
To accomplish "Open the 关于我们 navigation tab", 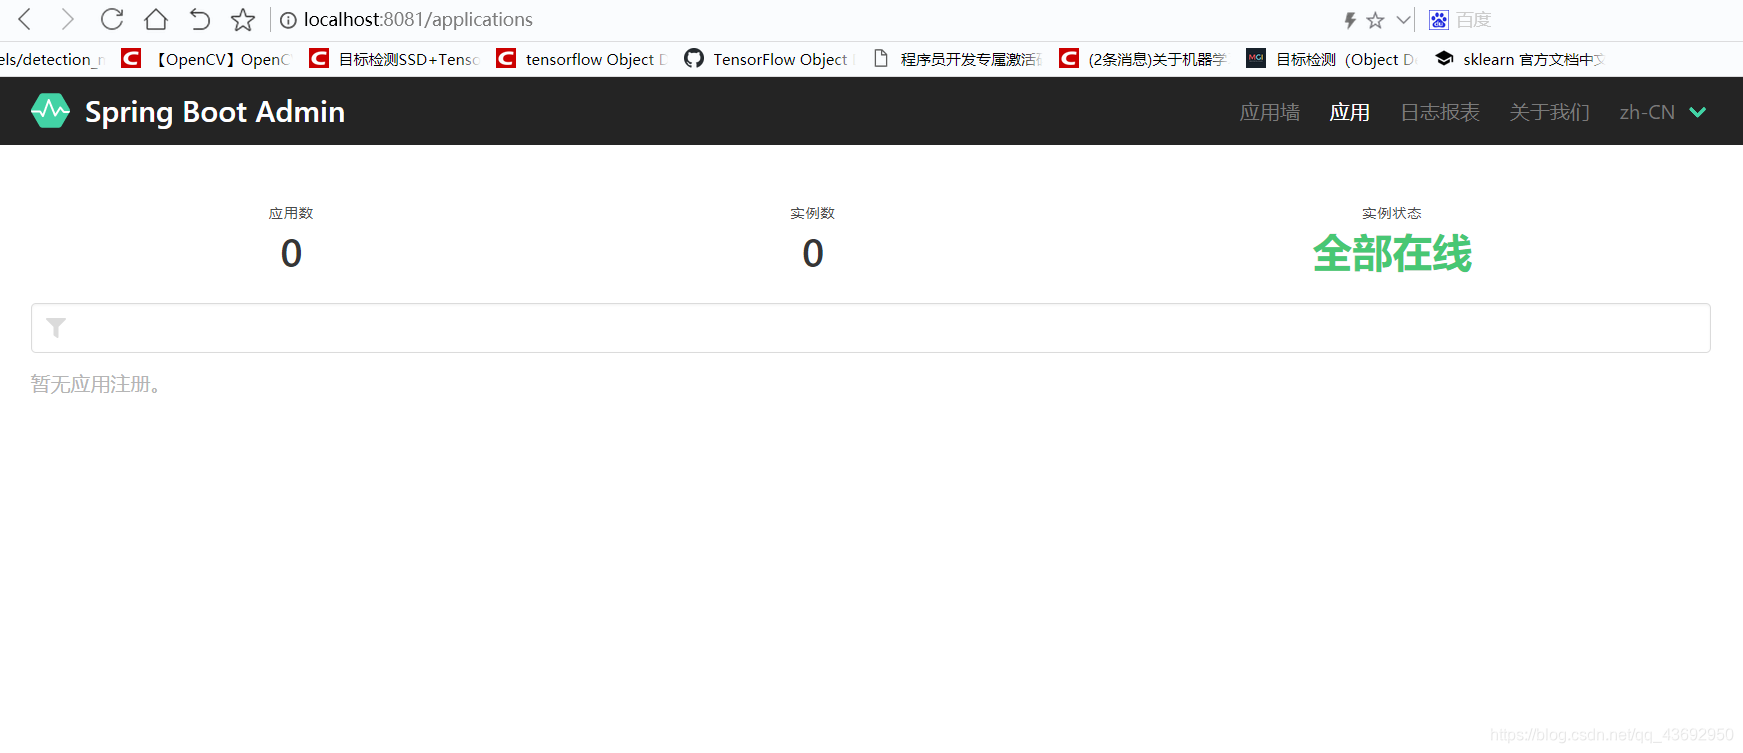I will 1550,112.
